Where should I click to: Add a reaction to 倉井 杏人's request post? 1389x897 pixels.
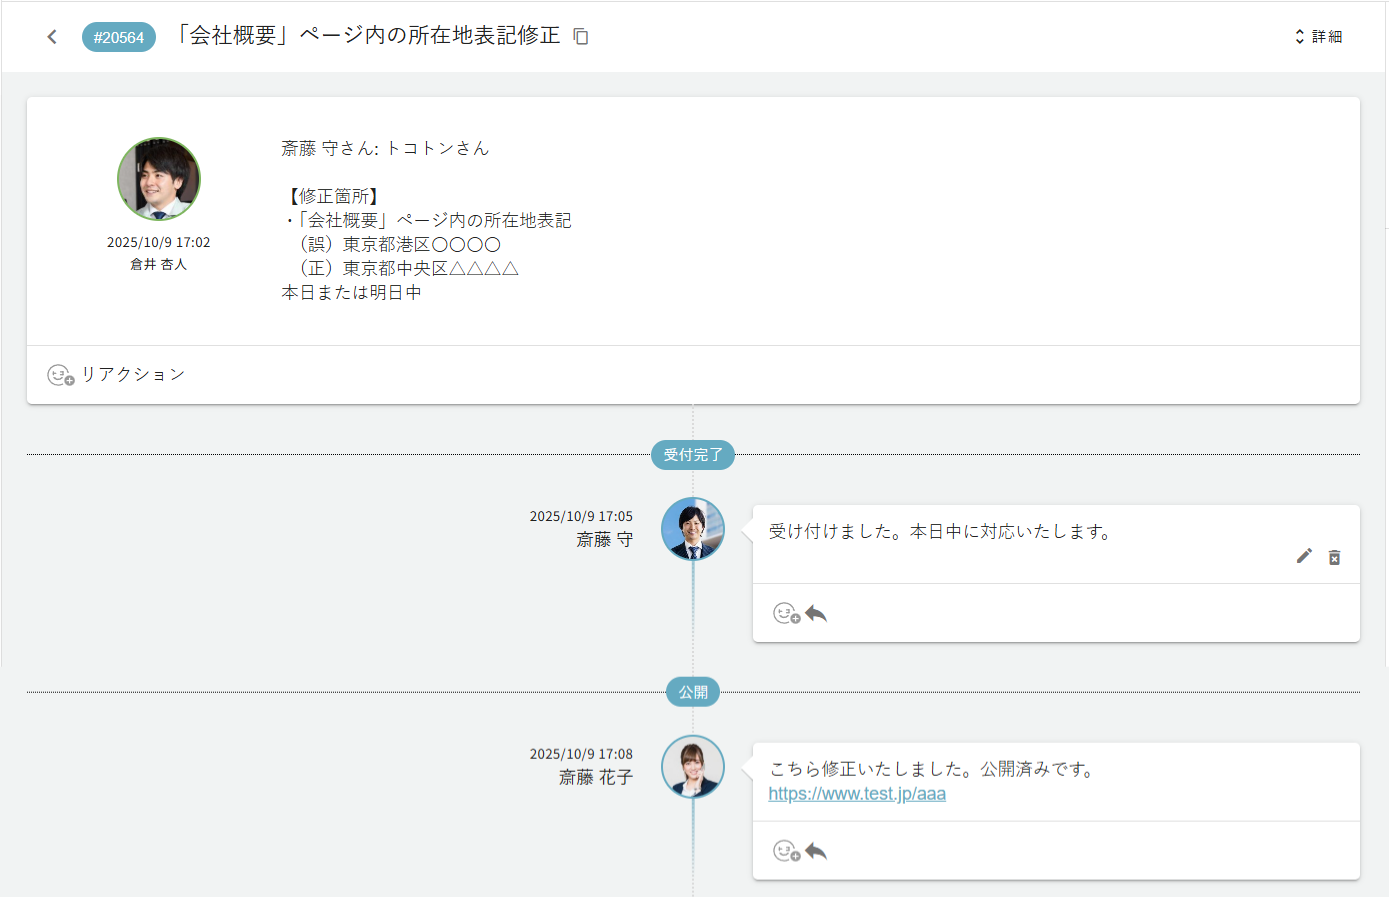pyautogui.click(x=58, y=374)
